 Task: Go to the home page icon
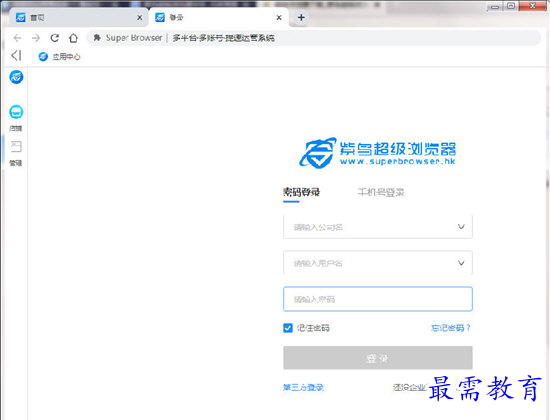pos(73,38)
